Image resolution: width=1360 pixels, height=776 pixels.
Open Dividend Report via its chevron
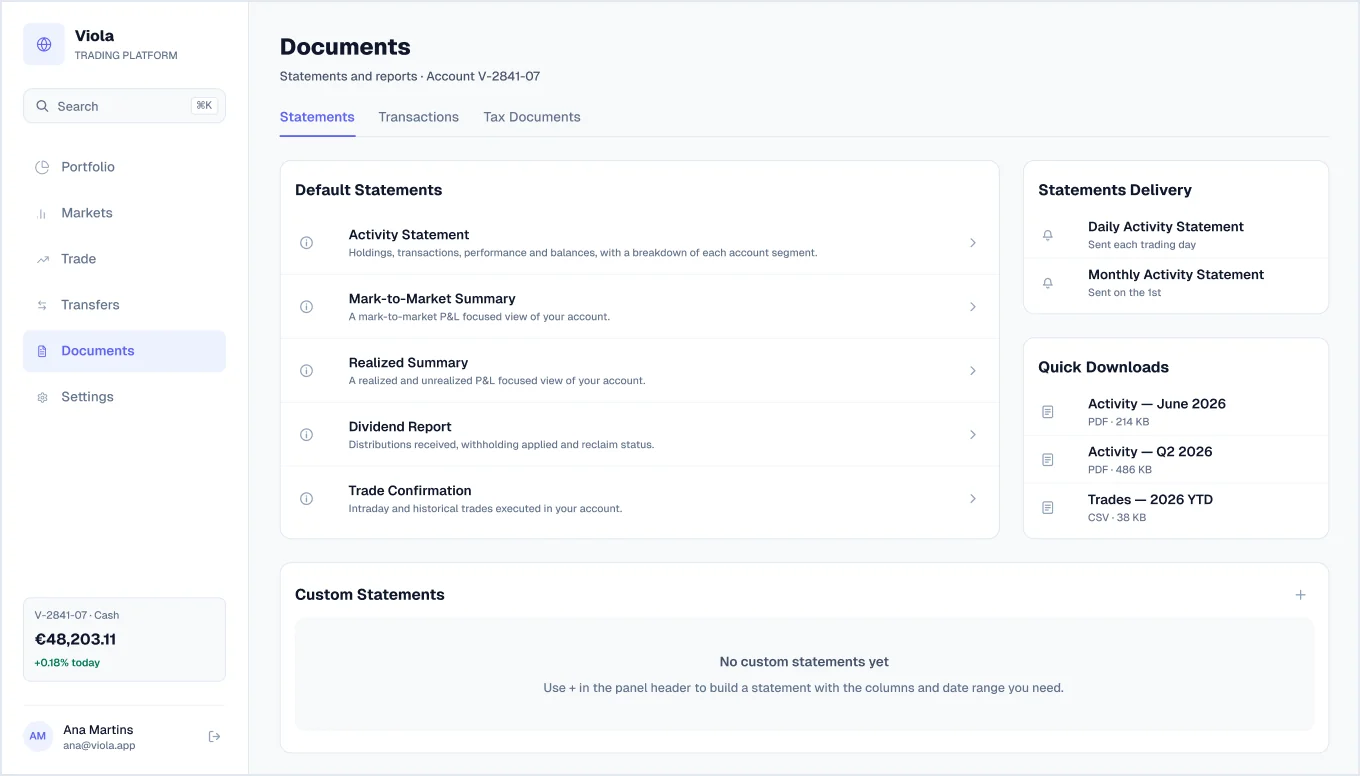pyautogui.click(x=973, y=435)
